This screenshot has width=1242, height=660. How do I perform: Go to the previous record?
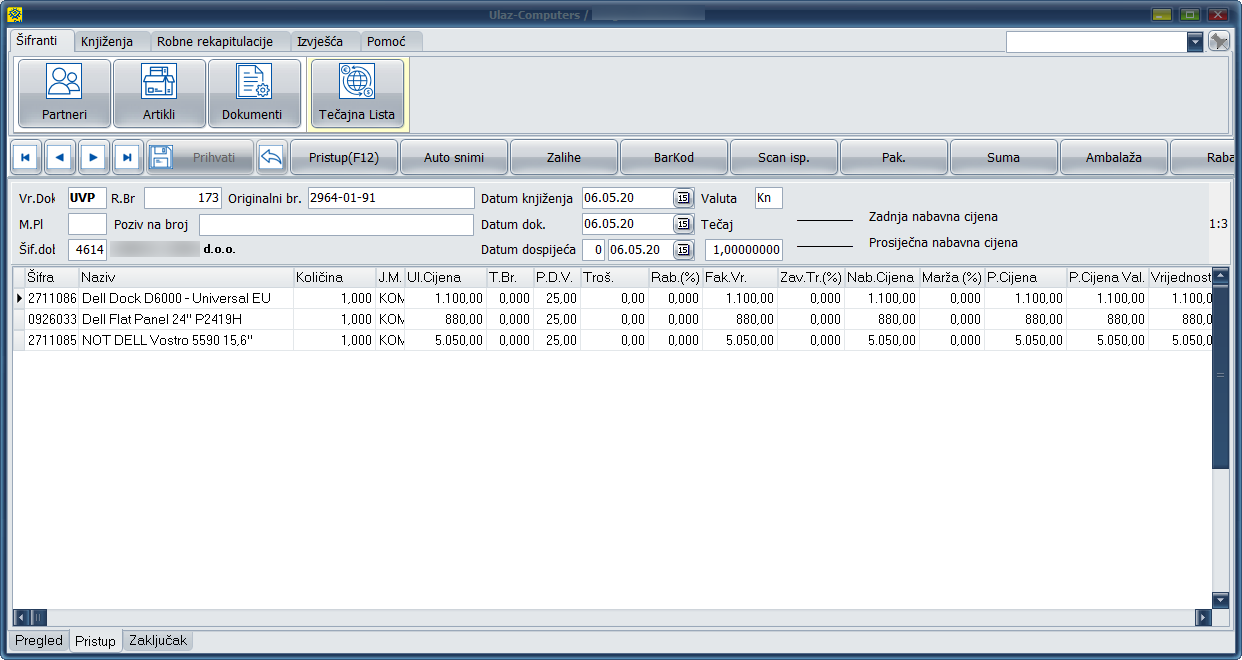(x=60, y=158)
